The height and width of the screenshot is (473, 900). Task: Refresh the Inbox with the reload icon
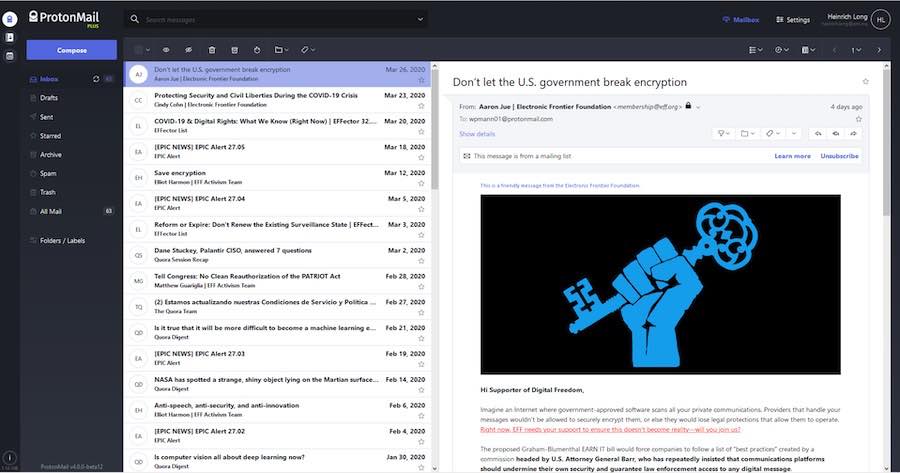coord(96,79)
